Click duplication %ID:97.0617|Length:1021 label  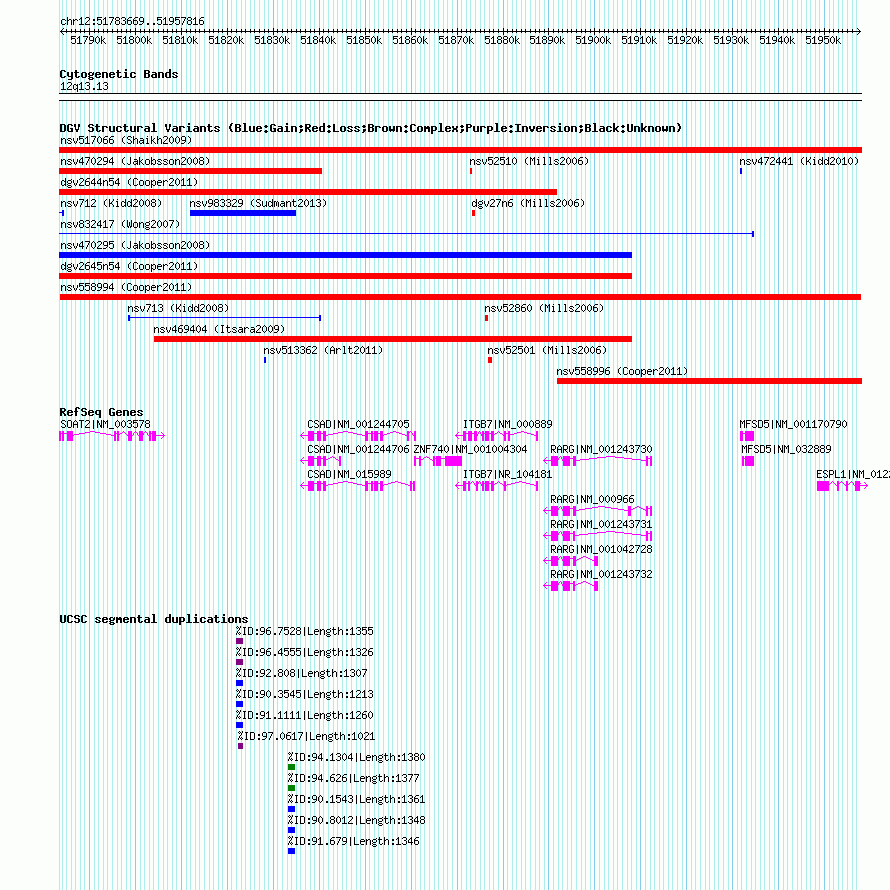[x=307, y=736]
